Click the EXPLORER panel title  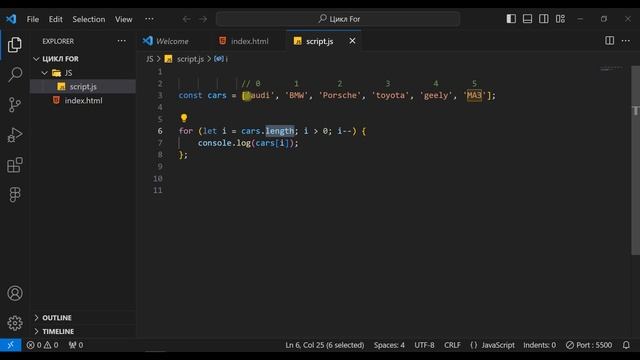[x=58, y=41]
